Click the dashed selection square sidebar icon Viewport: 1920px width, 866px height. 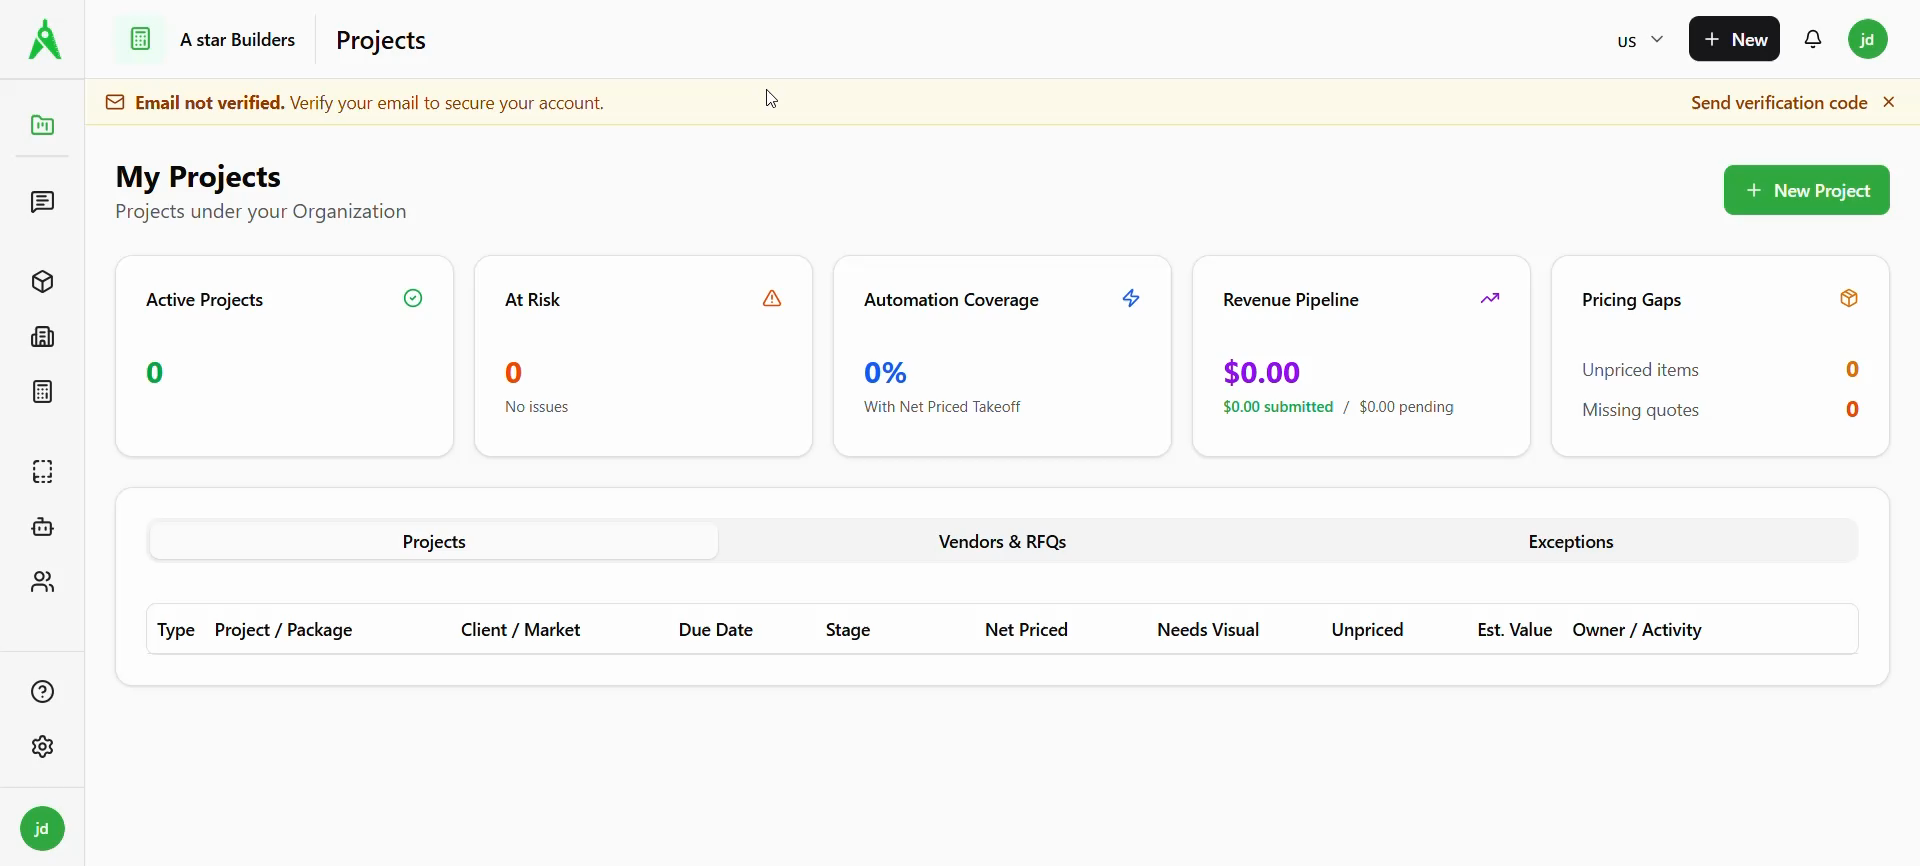click(42, 472)
